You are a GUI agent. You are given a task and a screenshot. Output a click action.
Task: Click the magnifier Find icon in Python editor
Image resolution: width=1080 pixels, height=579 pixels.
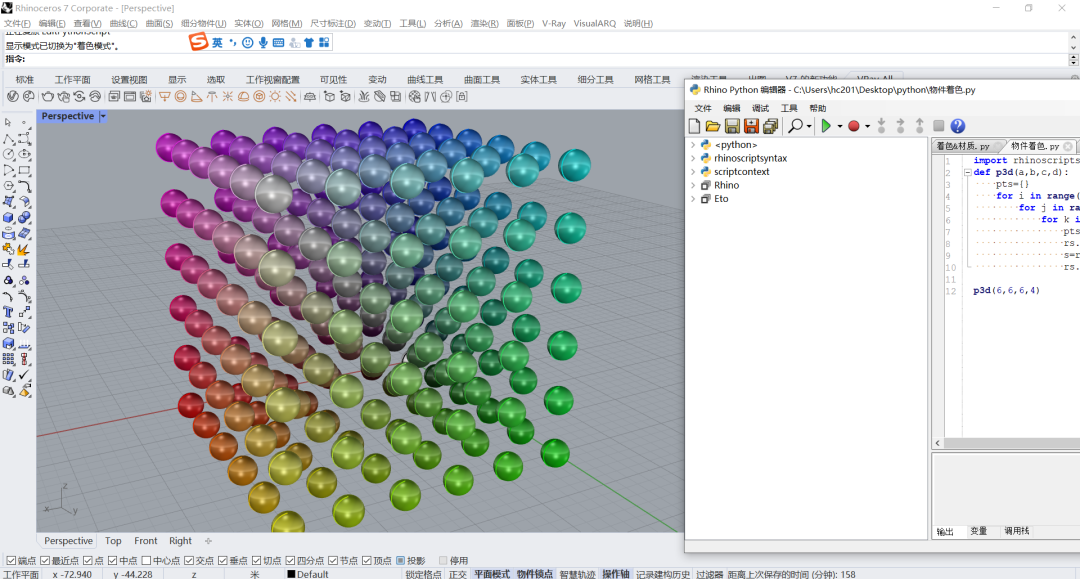(x=796, y=126)
